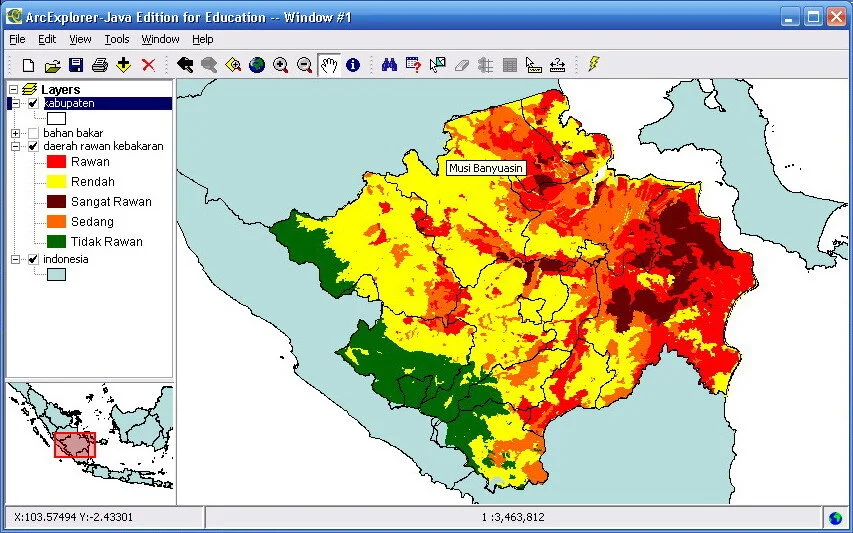853x533 pixels.
Task: Enable the bahan bakar layer checkbox
Action: click(33, 133)
